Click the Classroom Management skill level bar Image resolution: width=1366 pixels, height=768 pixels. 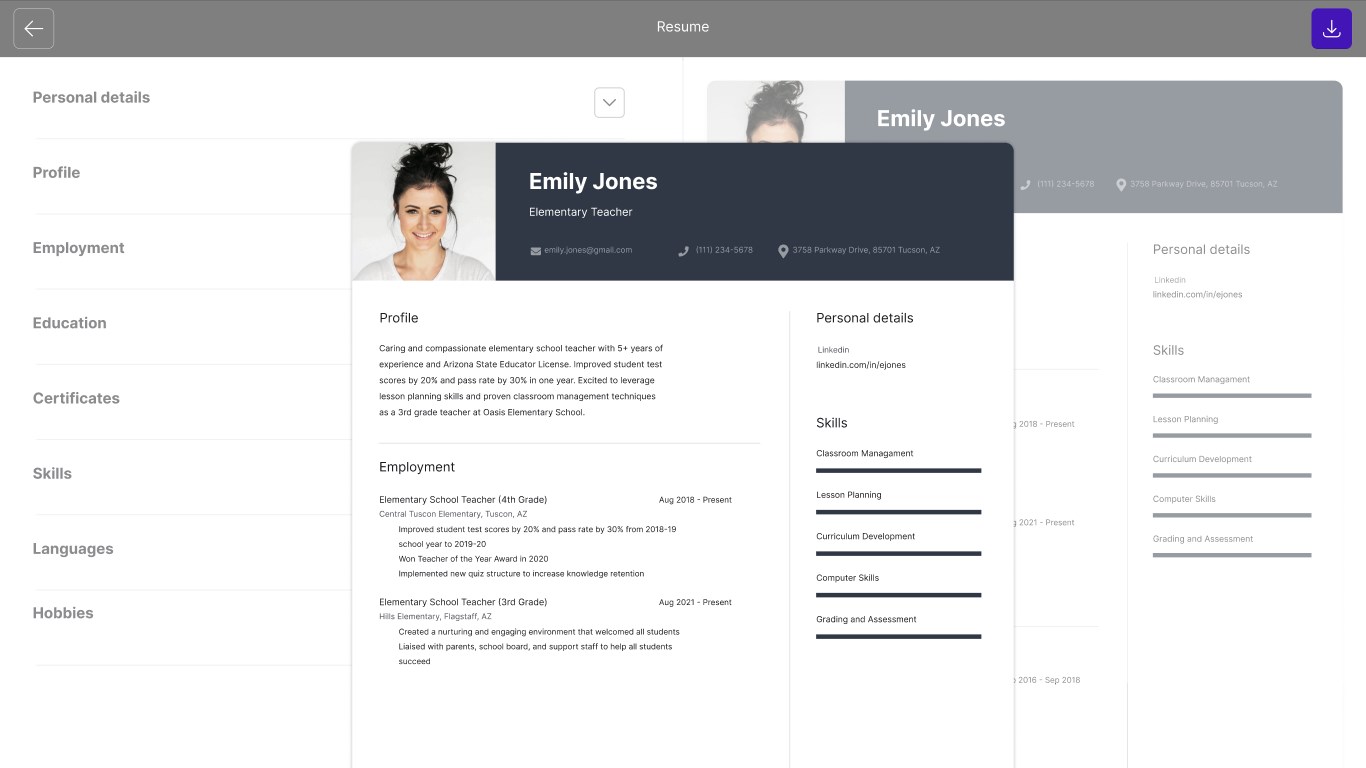[x=898, y=470]
